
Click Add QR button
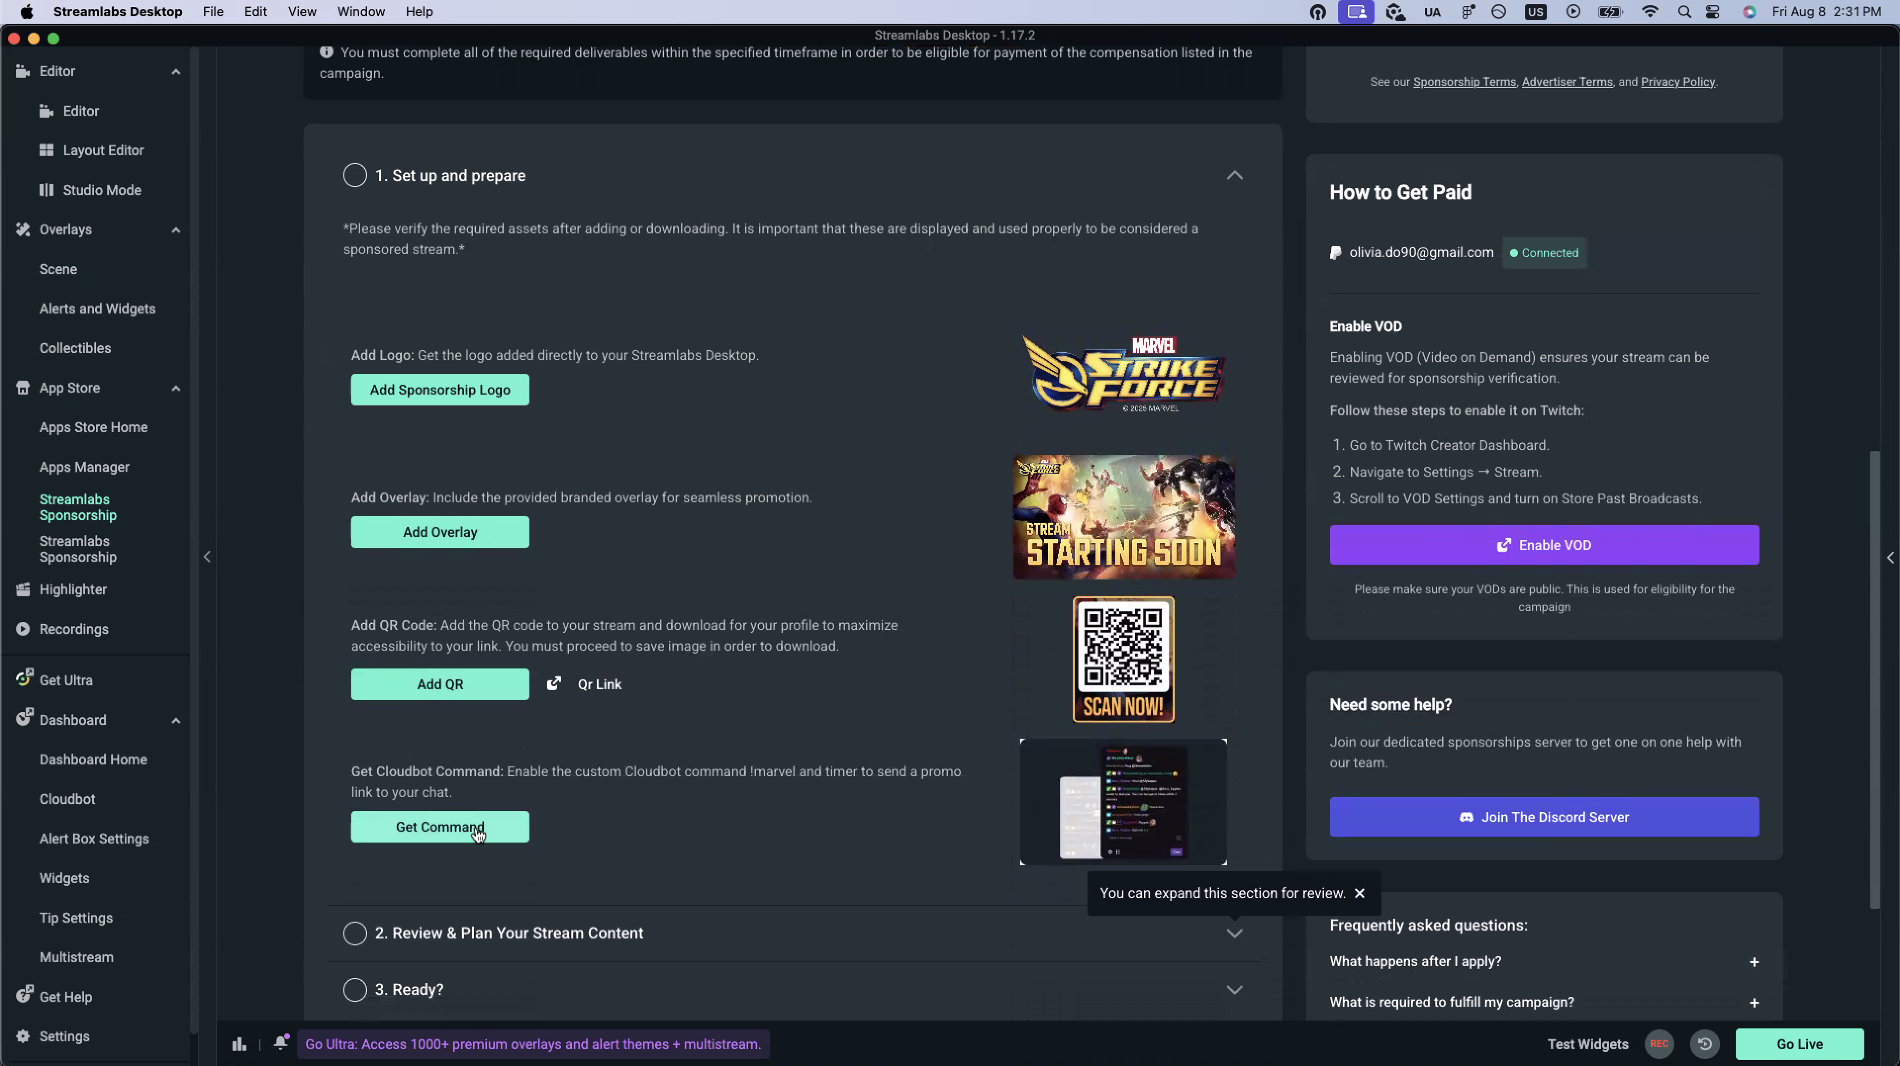pos(440,684)
